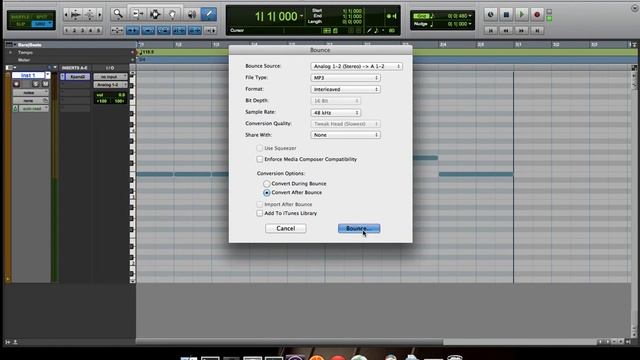Open Format Interleaved dropdown

(346, 89)
